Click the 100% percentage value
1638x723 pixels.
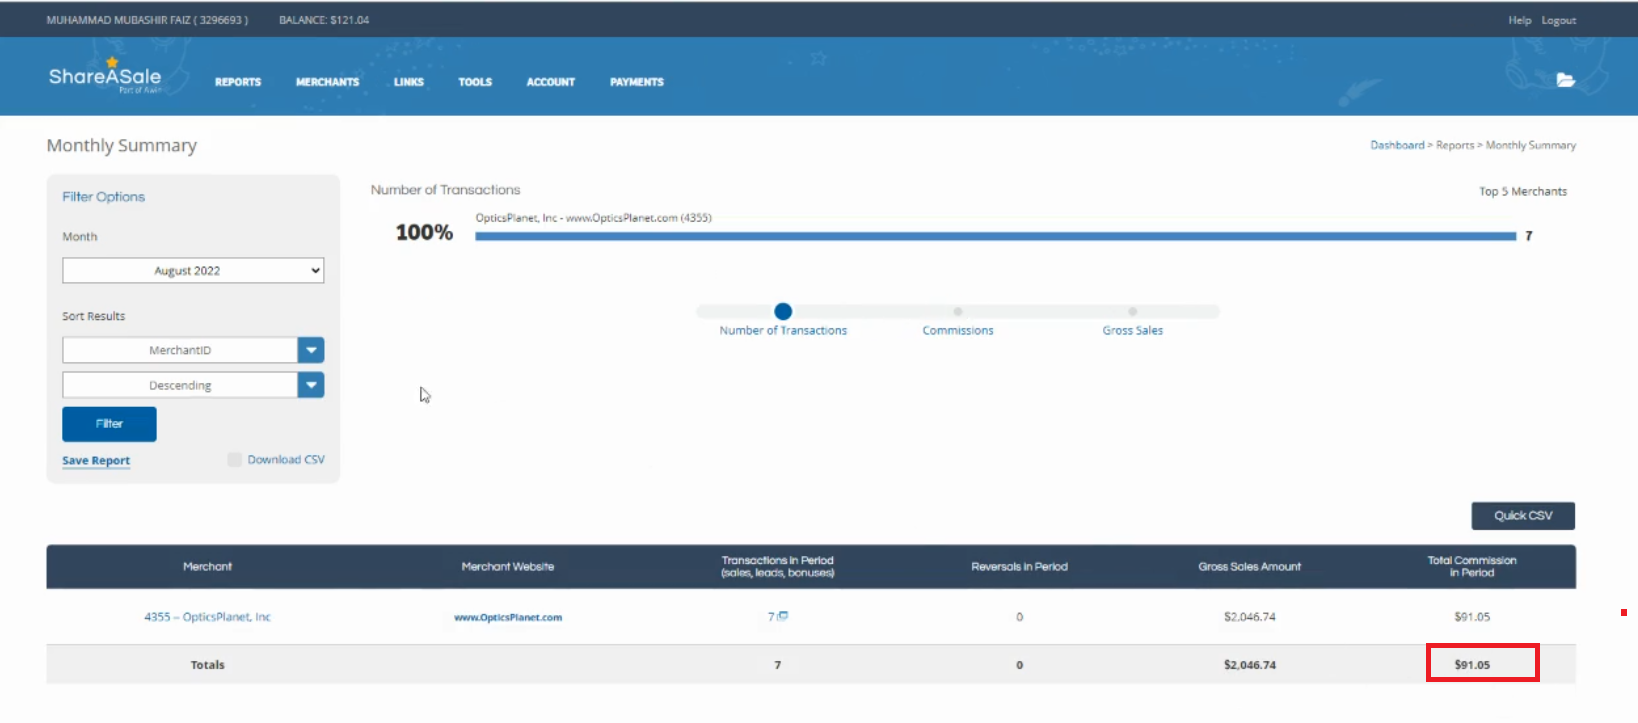(424, 233)
